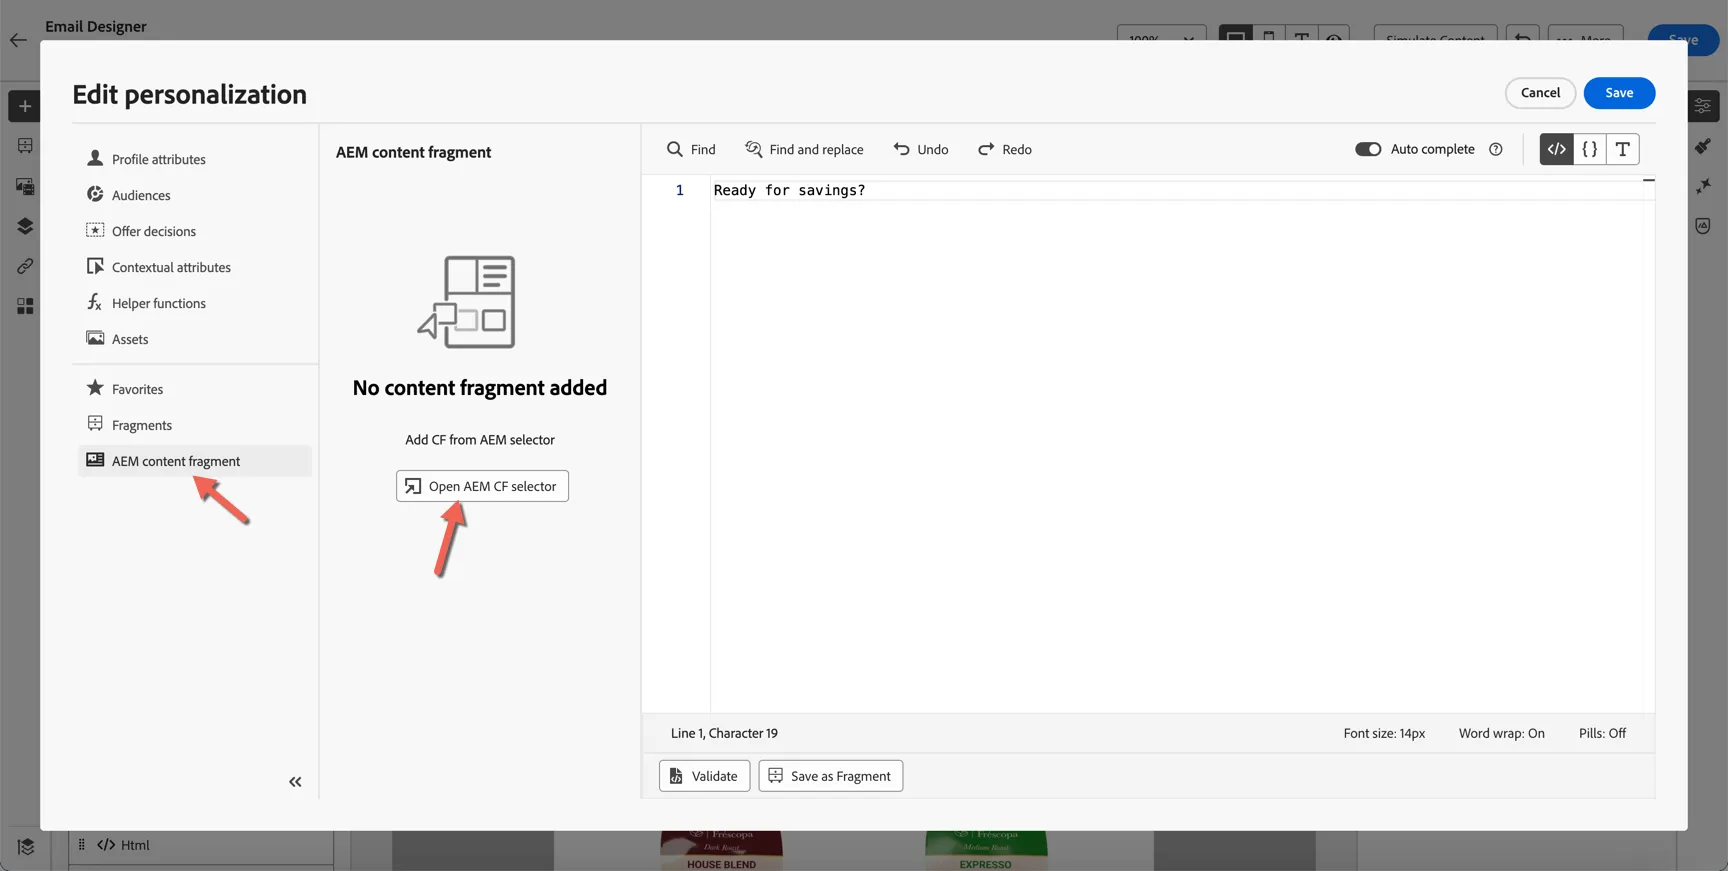Select the Html component row behind dialog

click(201, 845)
